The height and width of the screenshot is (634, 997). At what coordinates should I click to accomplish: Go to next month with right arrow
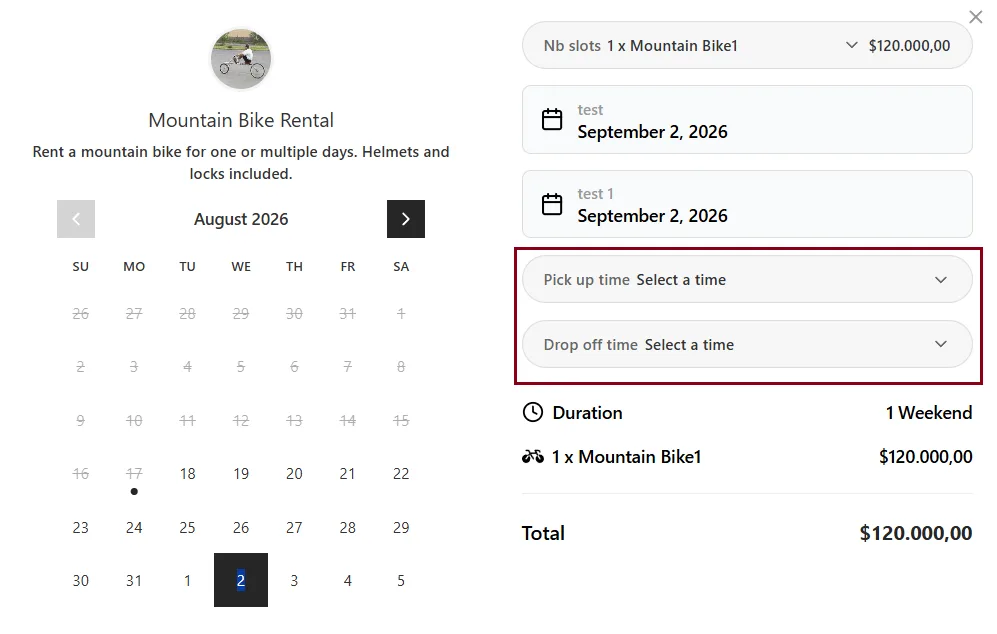coord(406,219)
